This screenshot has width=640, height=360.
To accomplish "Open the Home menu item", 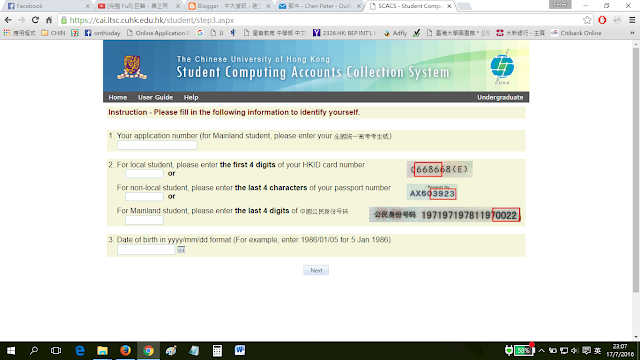I will coord(118,97).
